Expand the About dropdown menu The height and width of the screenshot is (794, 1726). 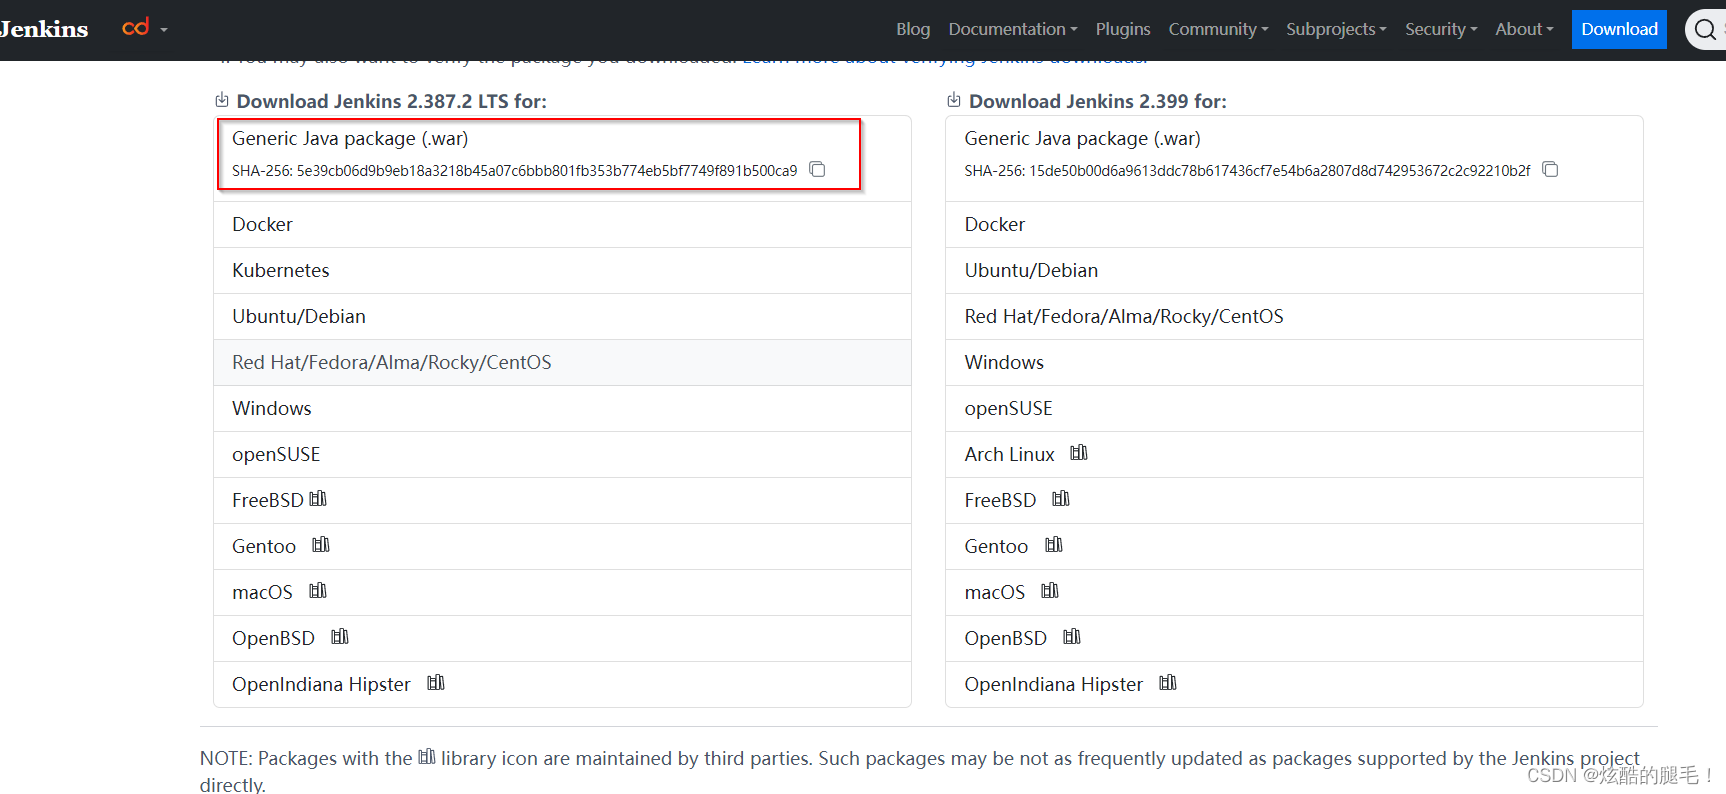[1524, 29]
